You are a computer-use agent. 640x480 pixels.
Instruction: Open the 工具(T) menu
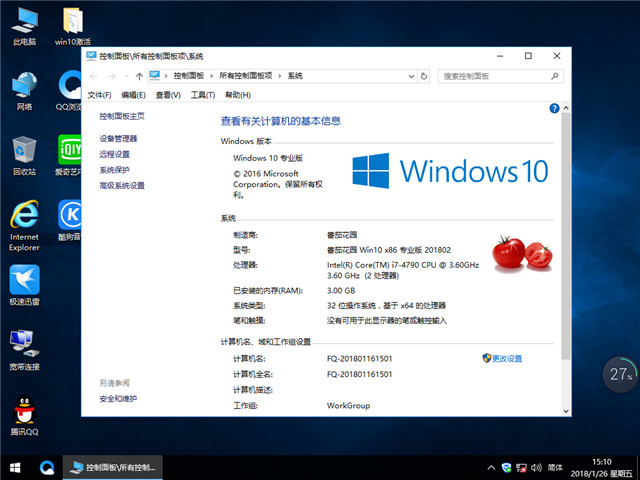point(203,95)
